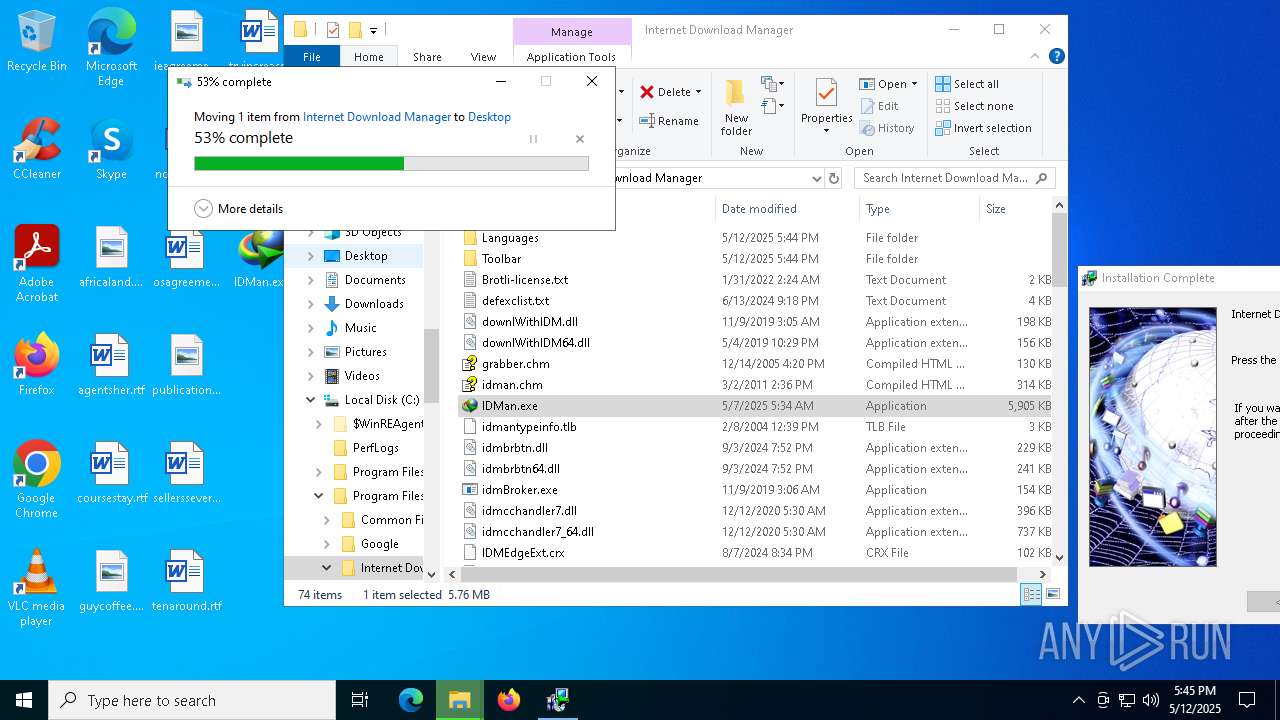This screenshot has width=1280, height=720.
Task: Collapse the Local Disk (C:) tree node
Action: point(310,400)
